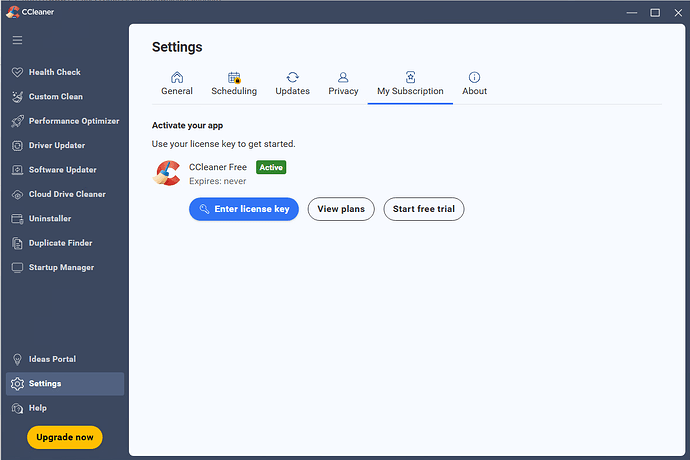Viewport: 690px width, 460px height.
Task: Select Startup Manager
Action: [x=65, y=268]
